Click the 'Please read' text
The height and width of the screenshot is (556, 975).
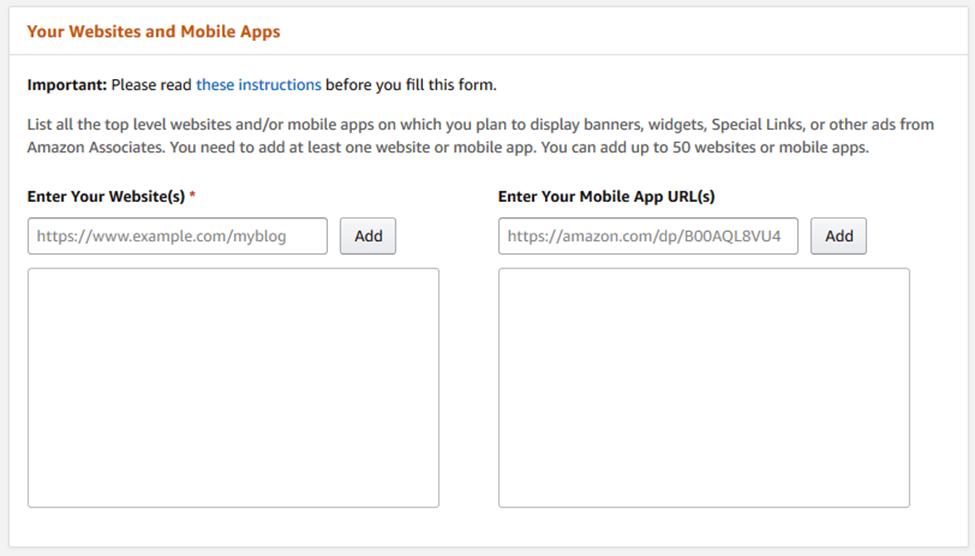click(x=151, y=85)
